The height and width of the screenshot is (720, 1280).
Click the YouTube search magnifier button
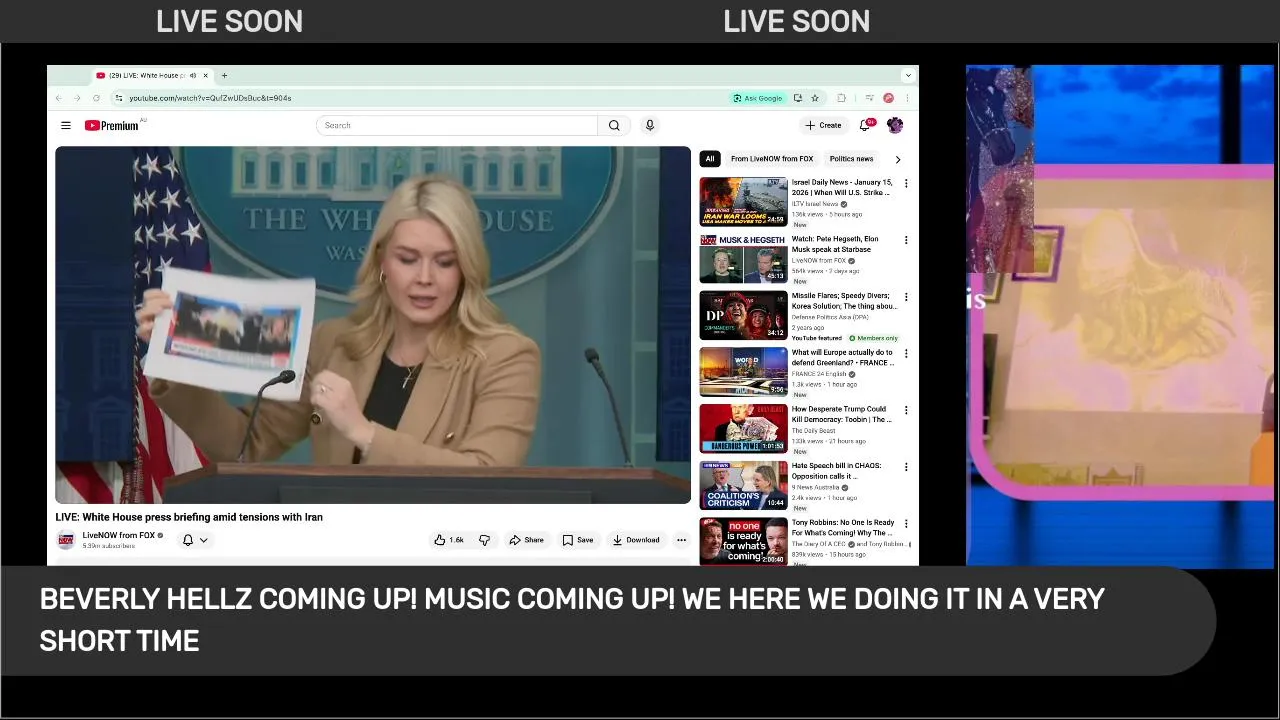click(614, 125)
